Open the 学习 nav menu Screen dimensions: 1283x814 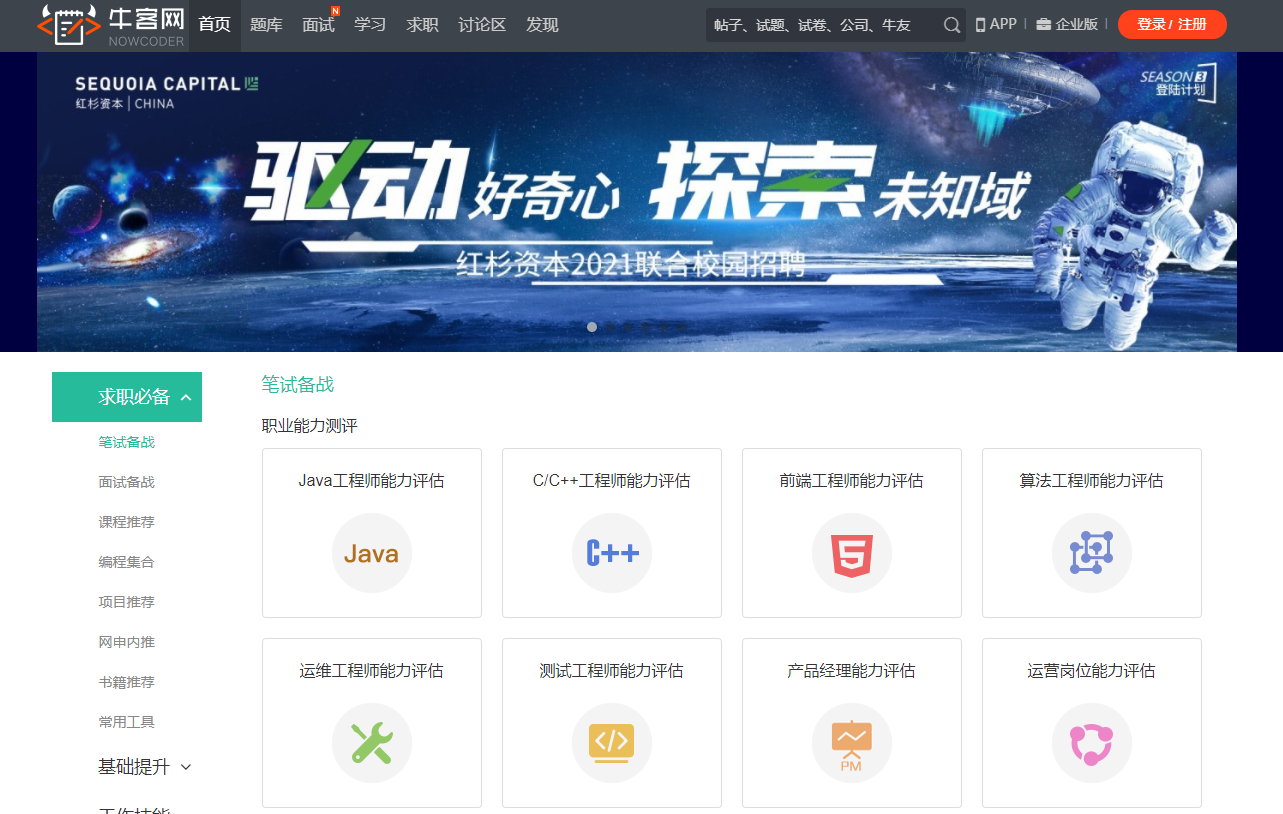pyautogui.click(x=370, y=25)
